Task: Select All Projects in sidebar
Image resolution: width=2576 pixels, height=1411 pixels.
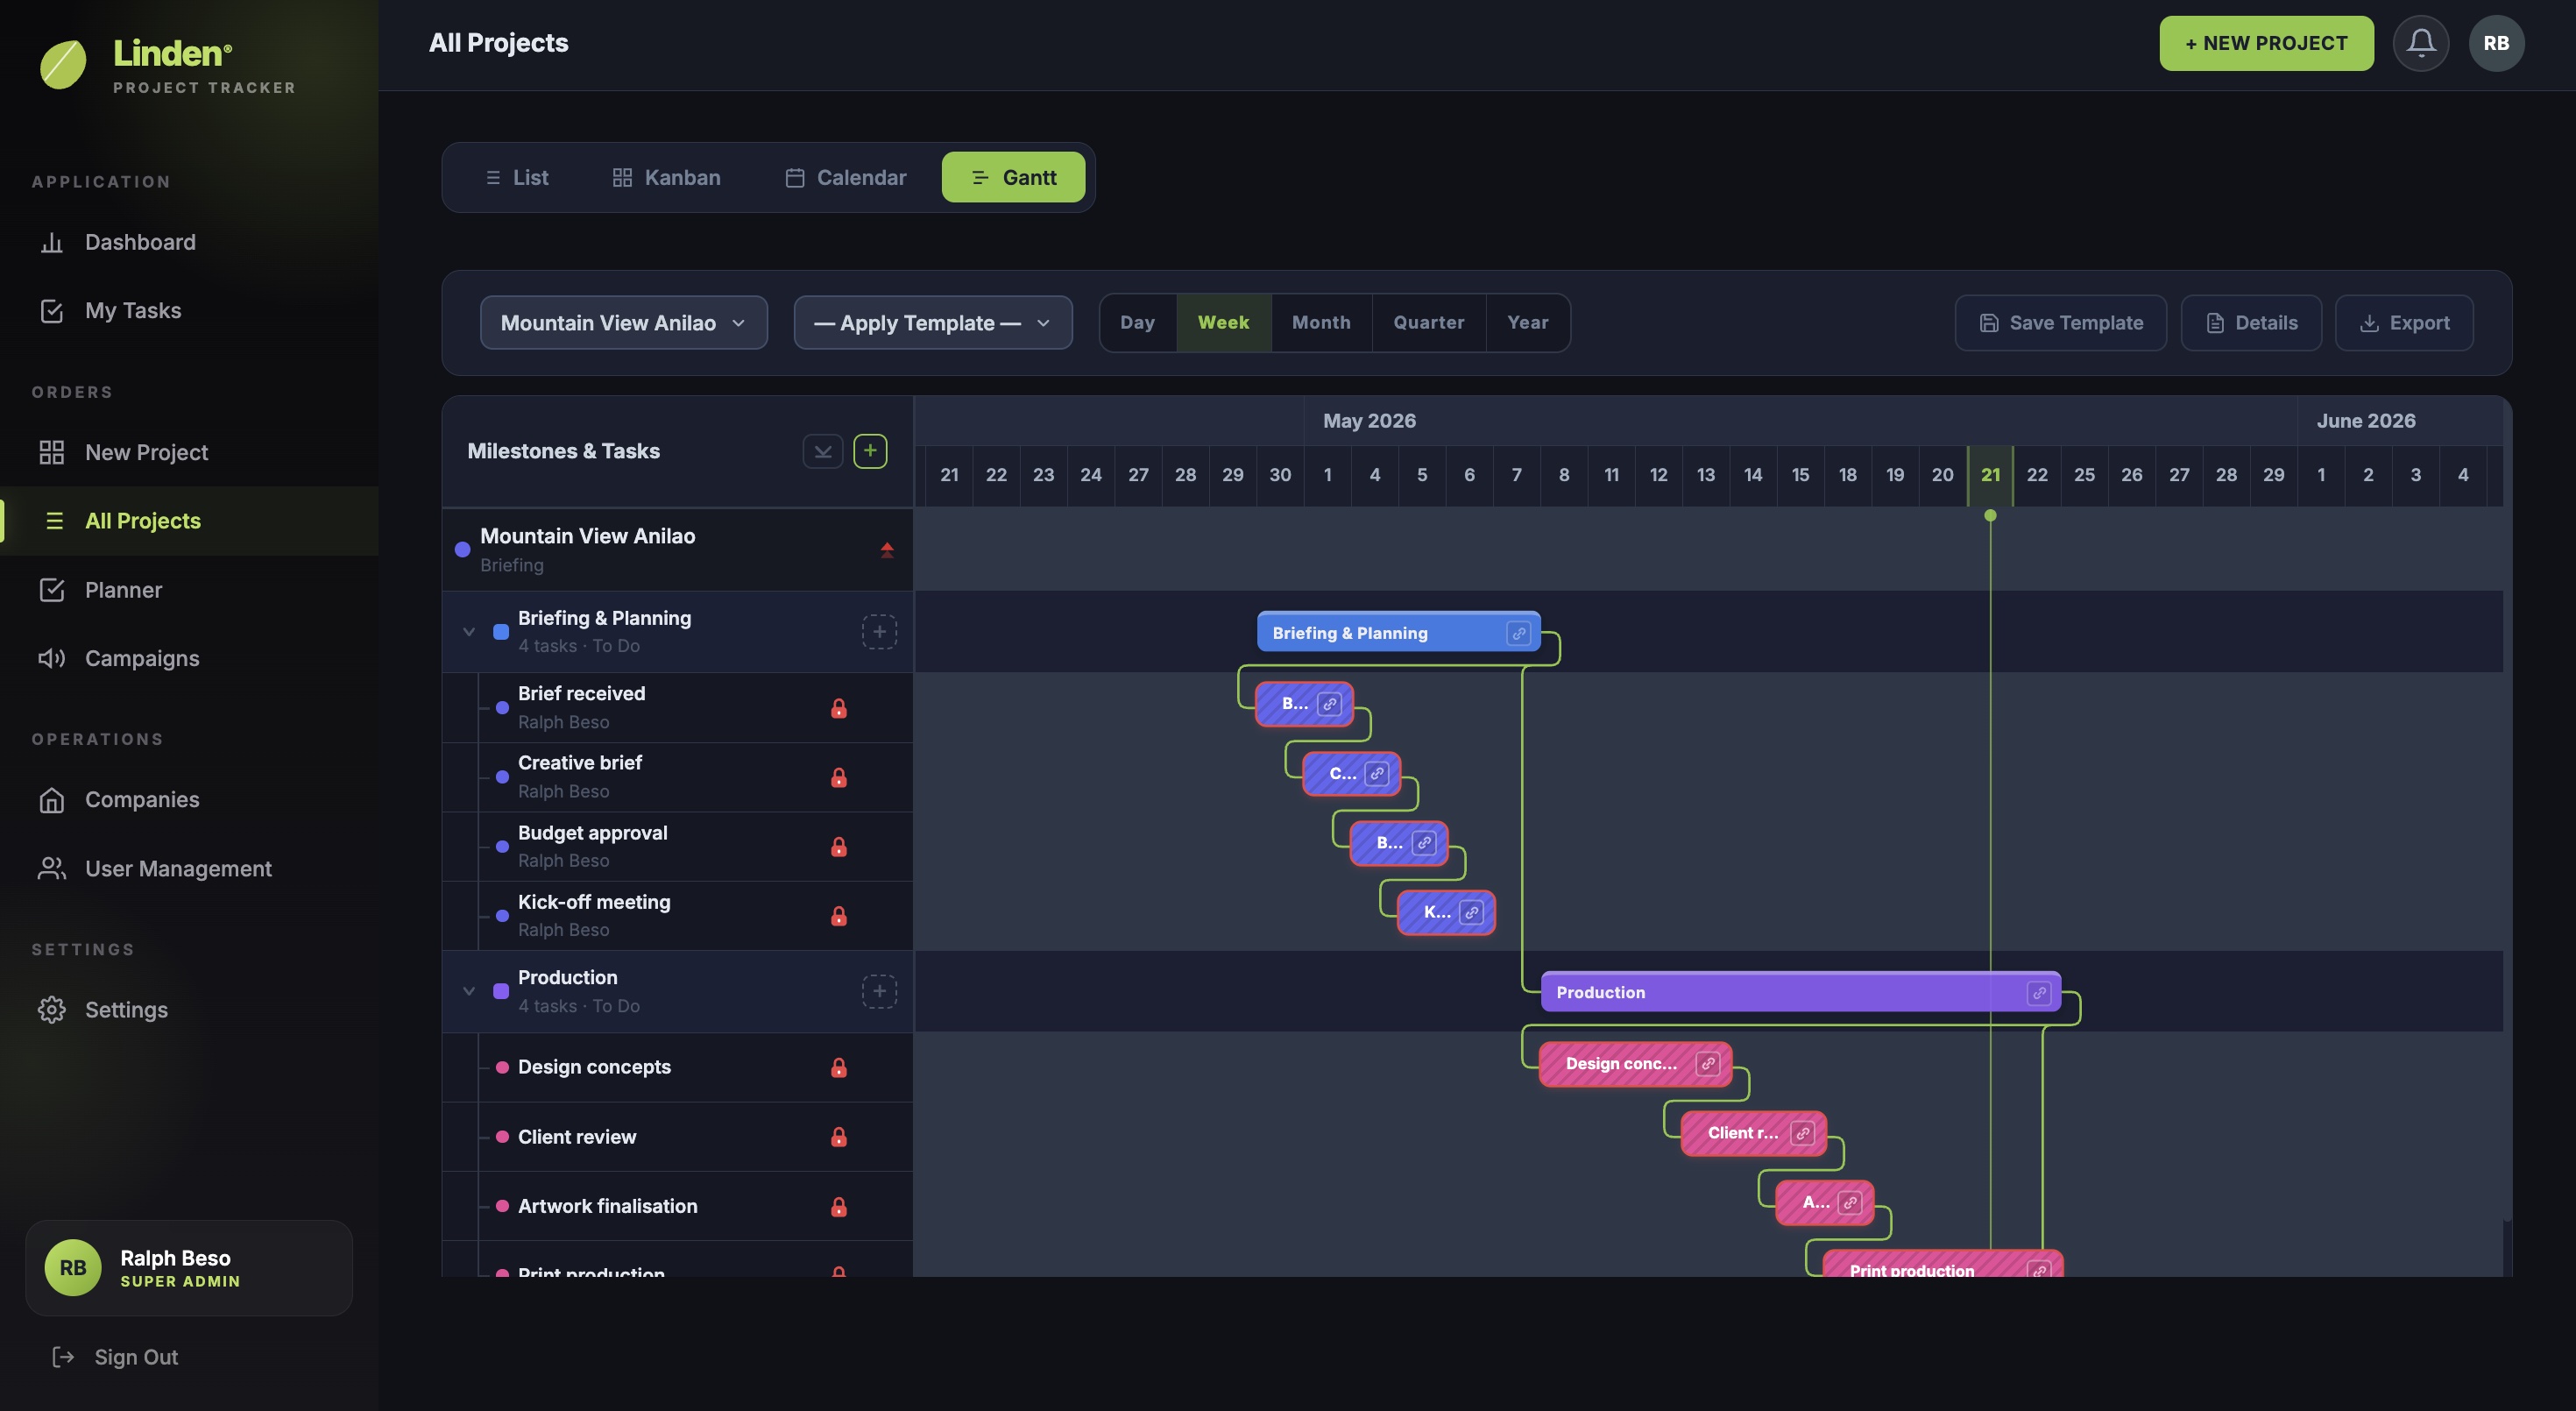Action: point(189,521)
